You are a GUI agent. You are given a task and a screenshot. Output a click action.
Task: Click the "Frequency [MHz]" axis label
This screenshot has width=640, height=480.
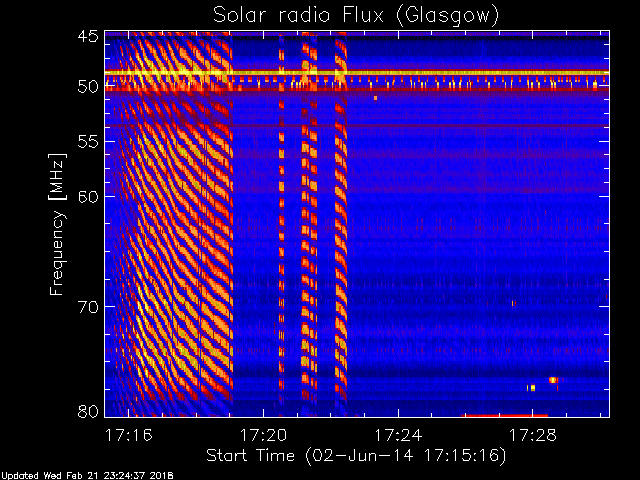coord(57,224)
